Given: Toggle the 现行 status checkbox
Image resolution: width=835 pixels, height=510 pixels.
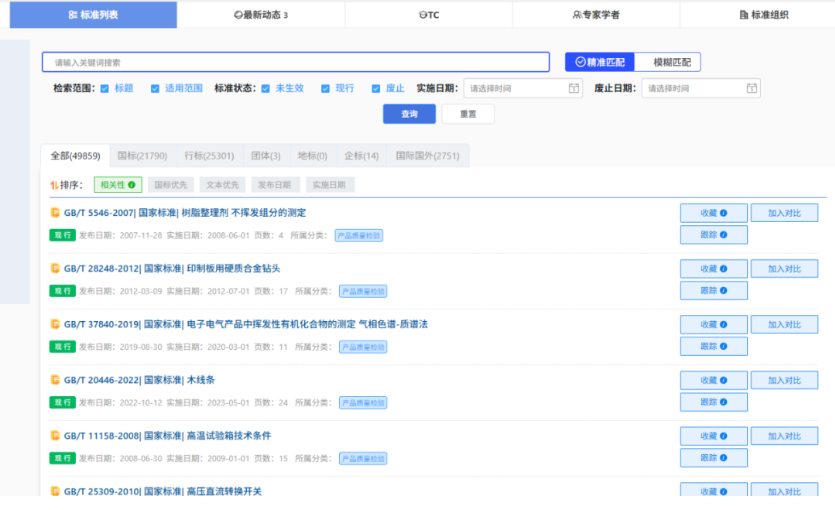Looking at the screenshot, I should point(325,88).
